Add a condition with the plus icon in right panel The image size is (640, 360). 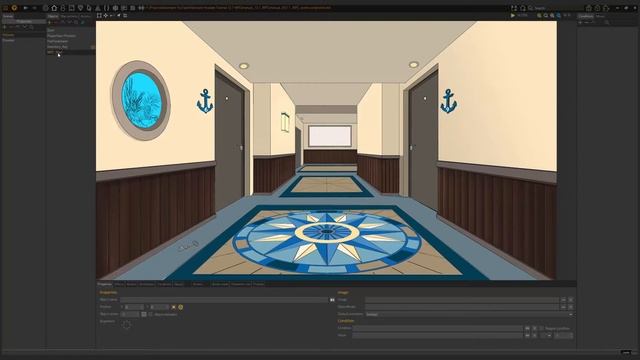tap(580, 22)
